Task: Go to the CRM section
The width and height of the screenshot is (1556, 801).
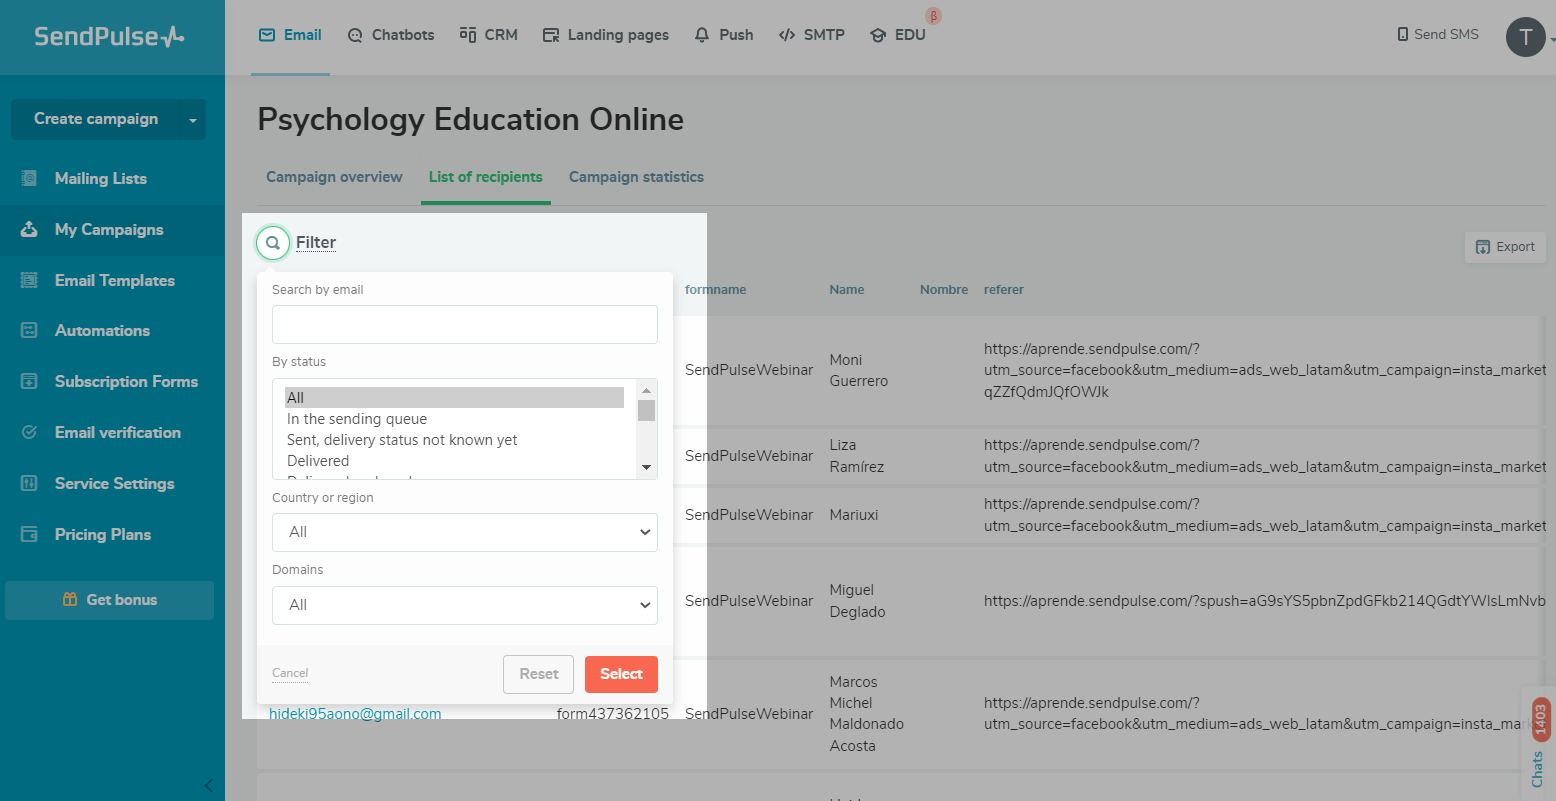Action: pos(489,35)
